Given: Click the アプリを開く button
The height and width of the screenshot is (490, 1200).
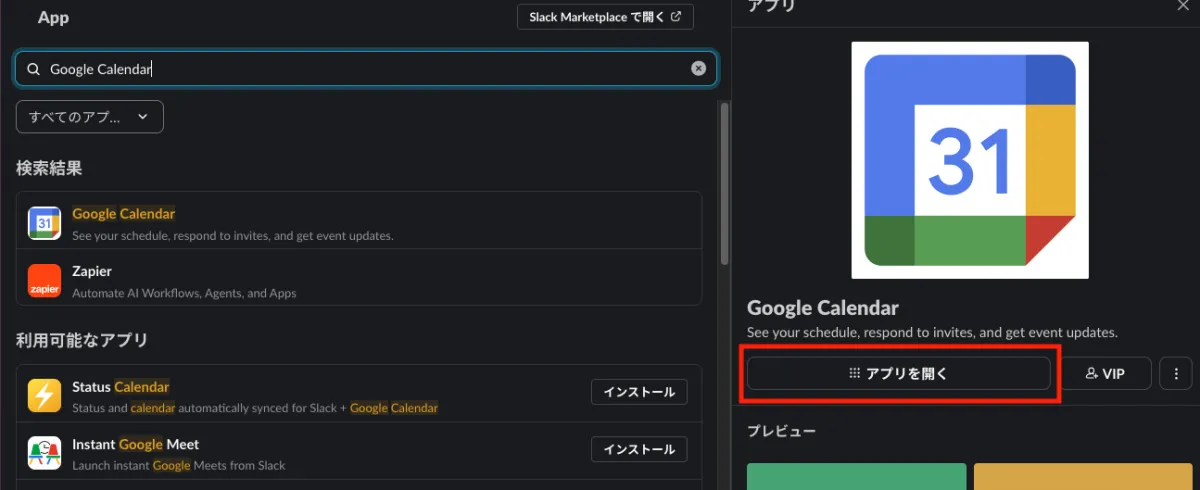Looking at the screenshot, I should [899, 373].
